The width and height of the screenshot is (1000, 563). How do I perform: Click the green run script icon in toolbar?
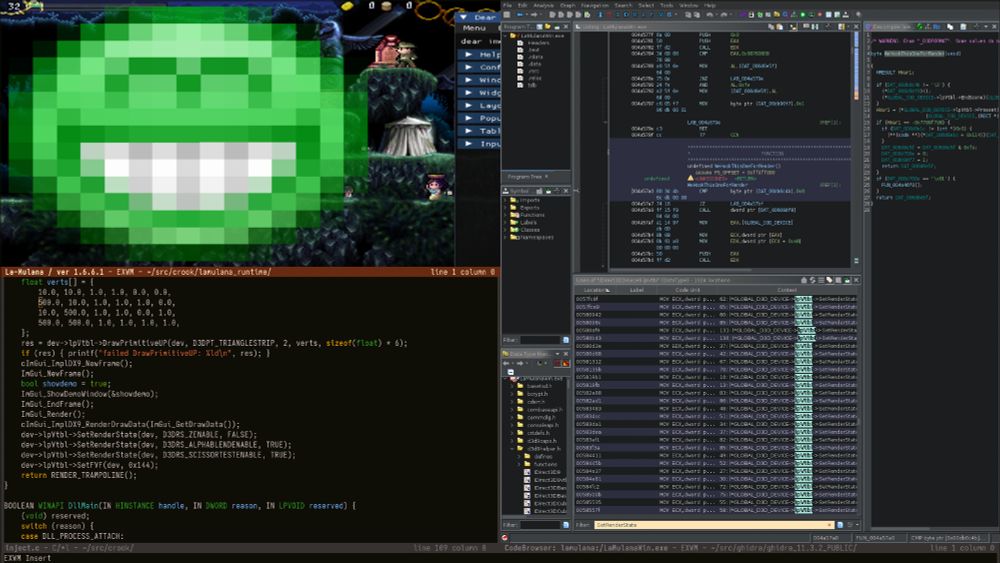point(802,15)
